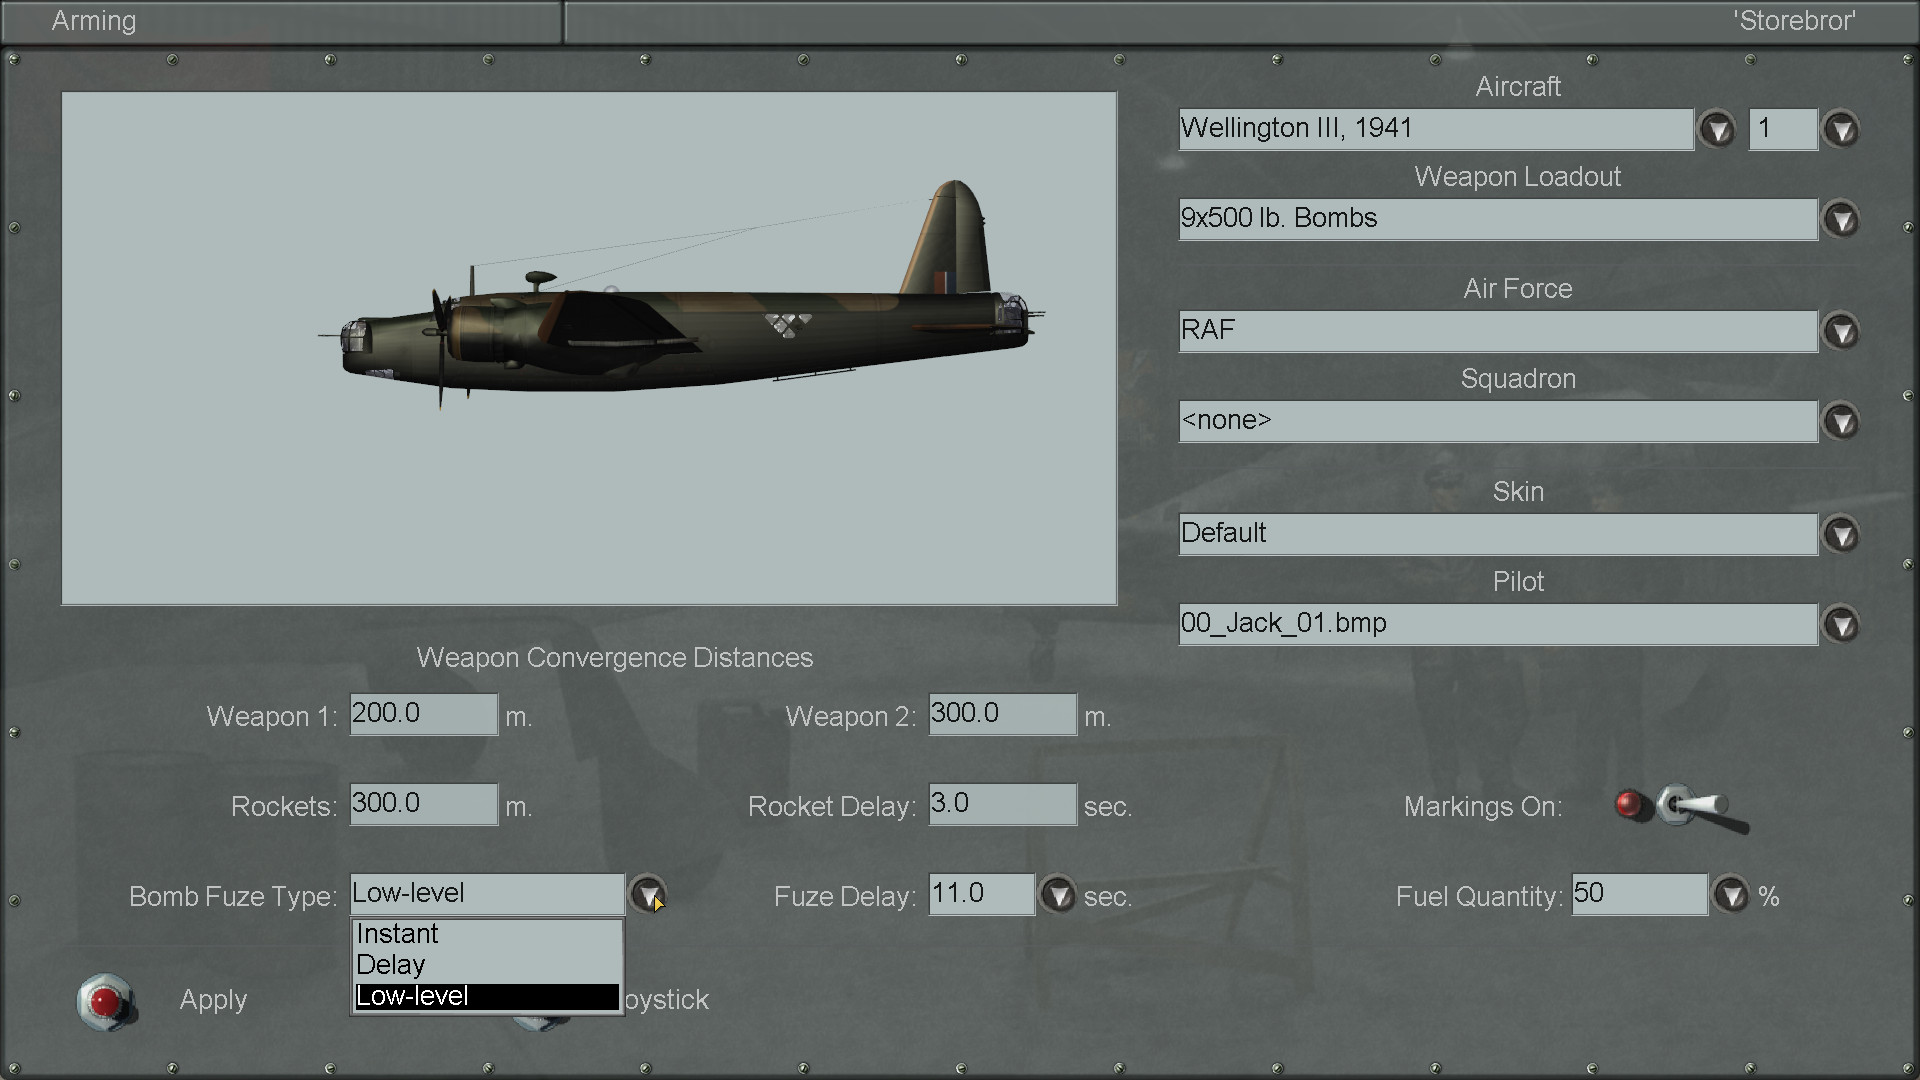Expand the Squadron dropdown arrow
Viewport: 1920px width, 1080px height.
pyautogui.click(x=1841, y=422)
